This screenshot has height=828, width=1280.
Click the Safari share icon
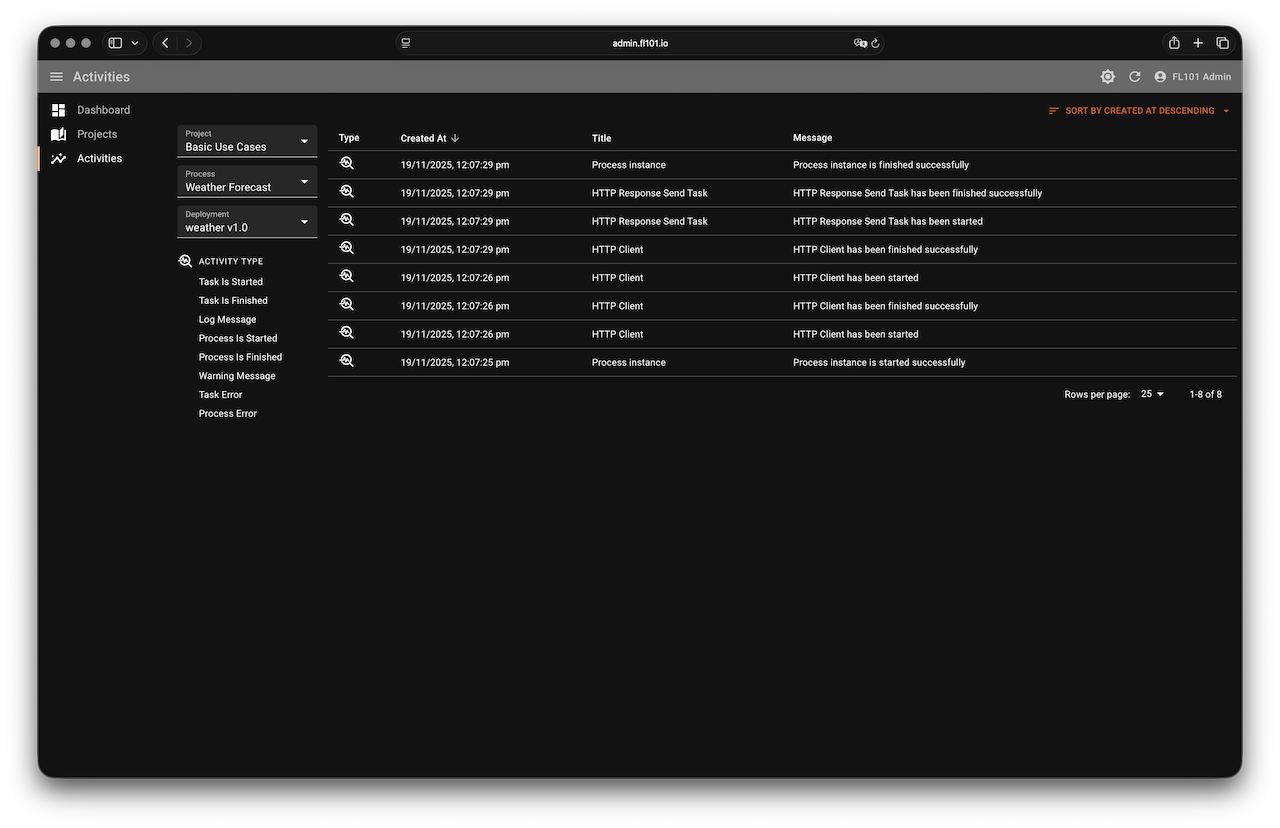(x=1174, y=43)
